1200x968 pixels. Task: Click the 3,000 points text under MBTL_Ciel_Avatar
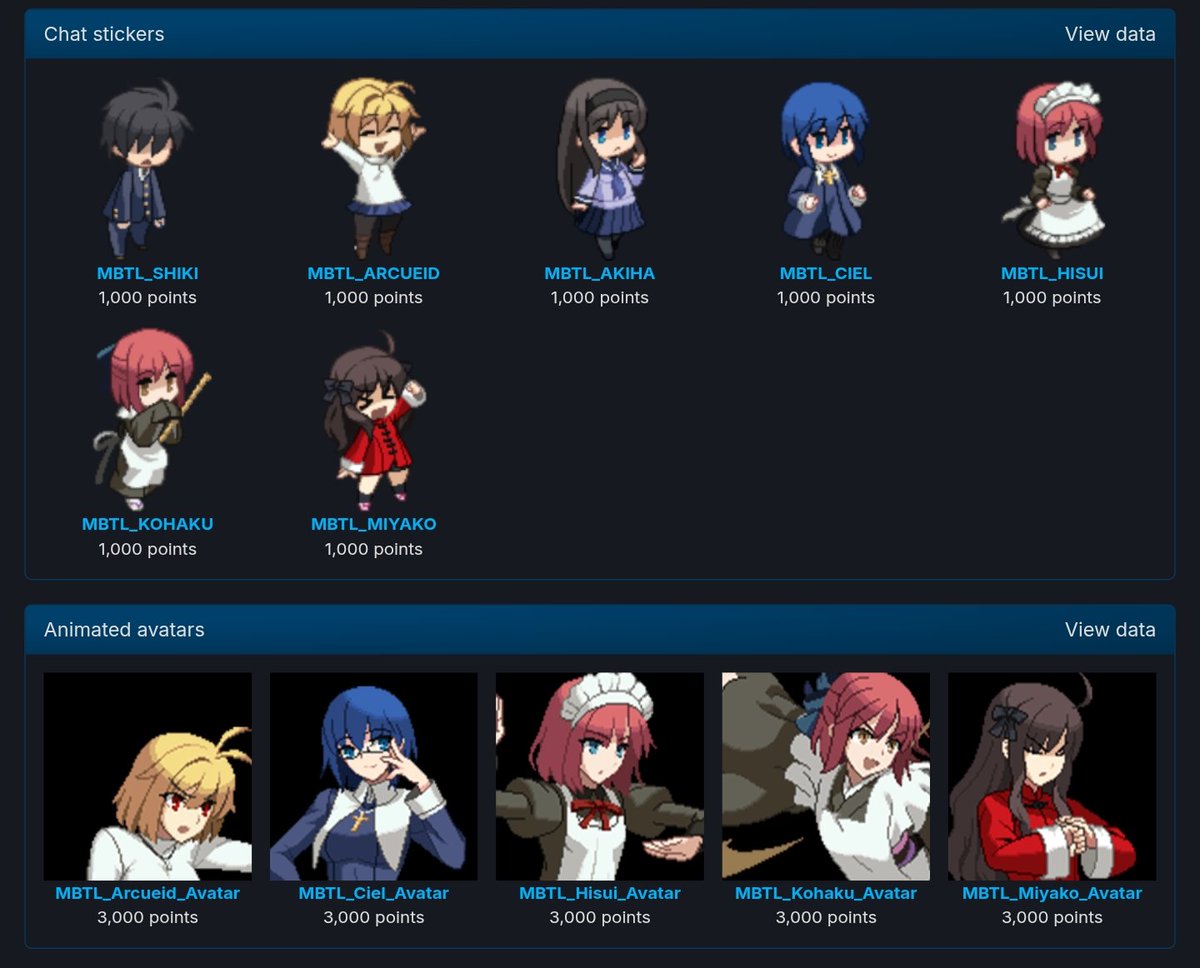(x=374, y=918)
